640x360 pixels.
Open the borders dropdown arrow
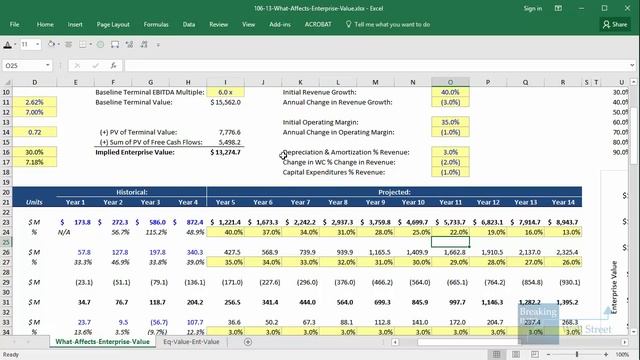point(90,44)
